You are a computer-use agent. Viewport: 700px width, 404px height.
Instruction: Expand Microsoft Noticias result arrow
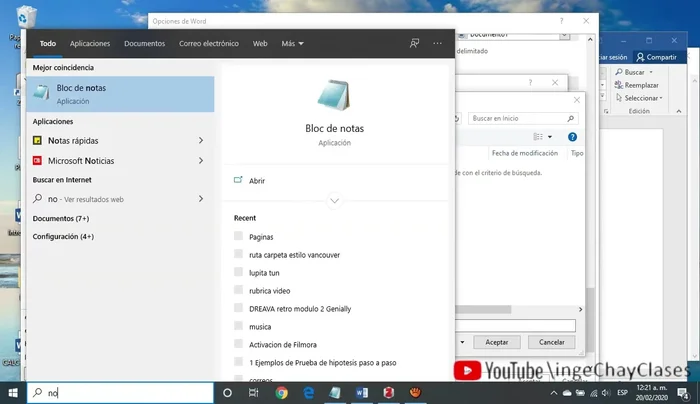pos(201,160)
